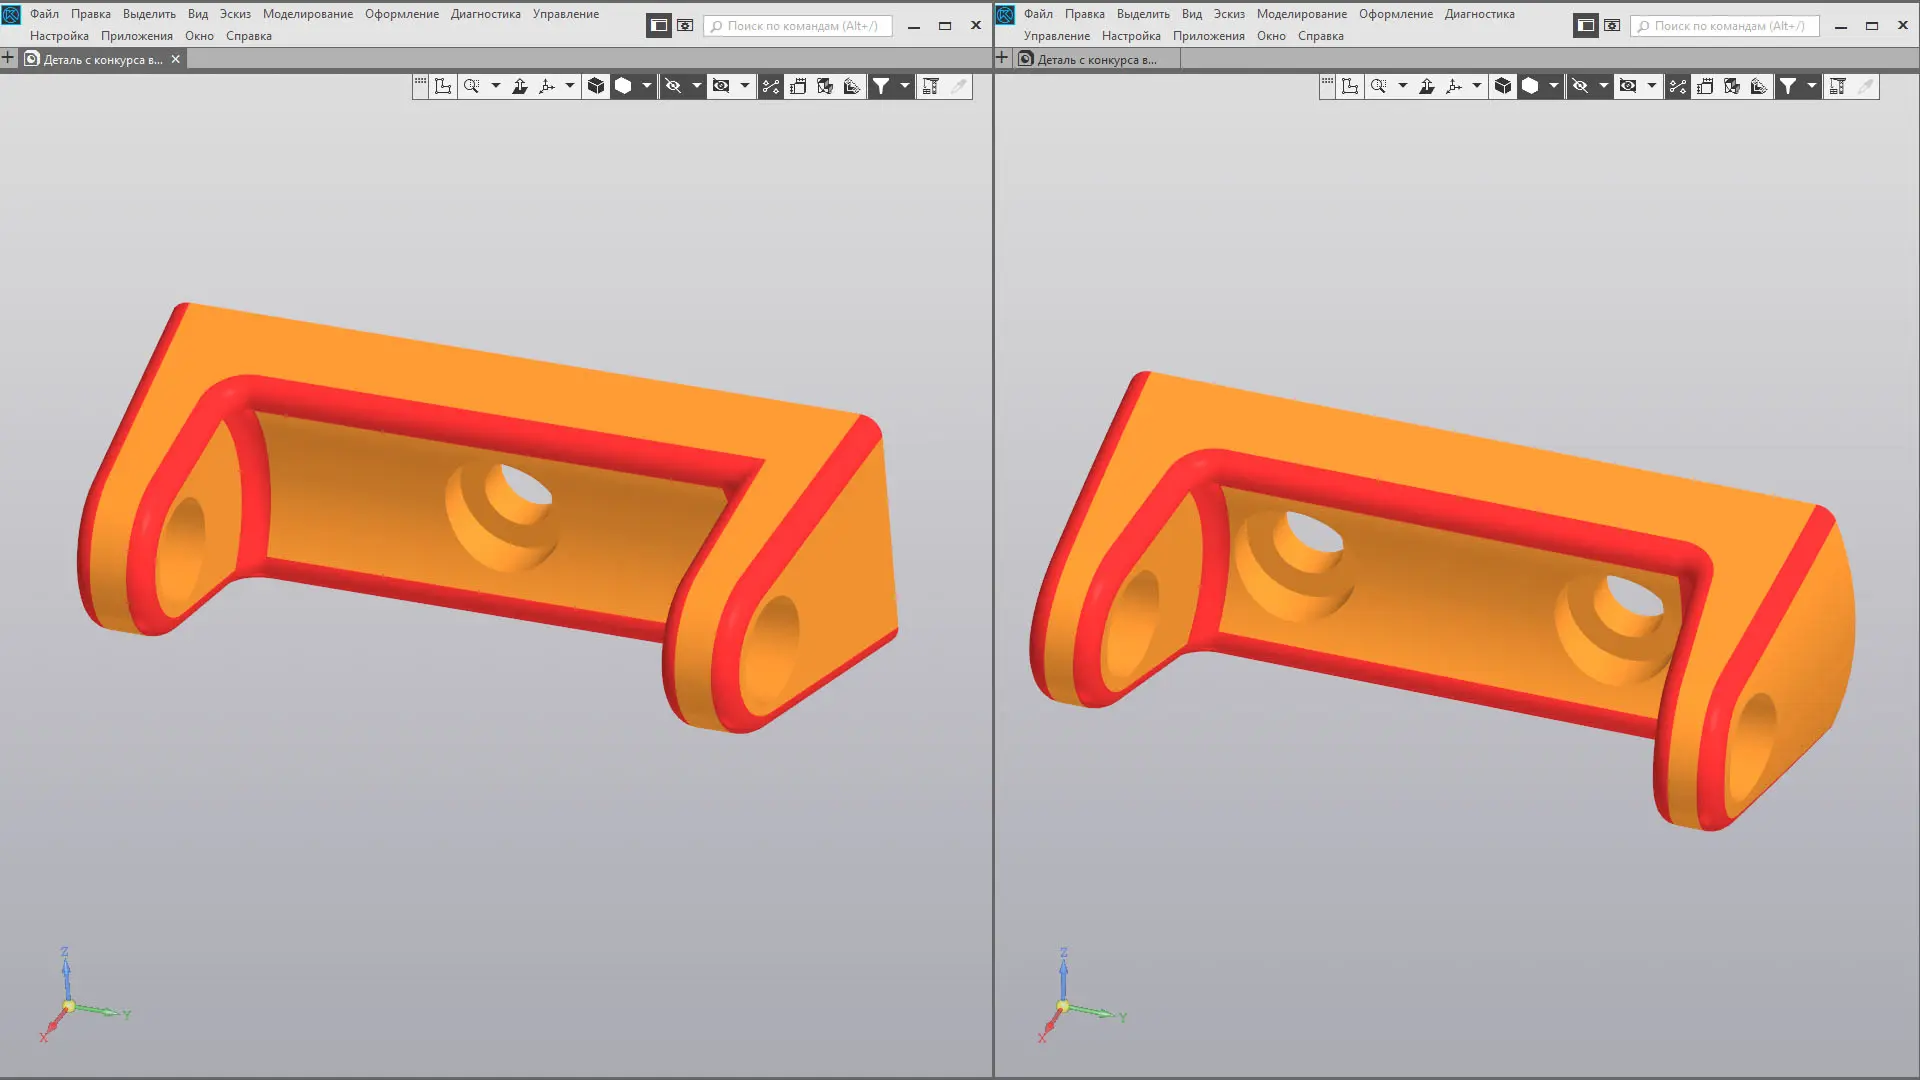1920x1080 pixels.
Task: Expand filter dropdown arrow in left toolbar
Action: tap(905, 86)
